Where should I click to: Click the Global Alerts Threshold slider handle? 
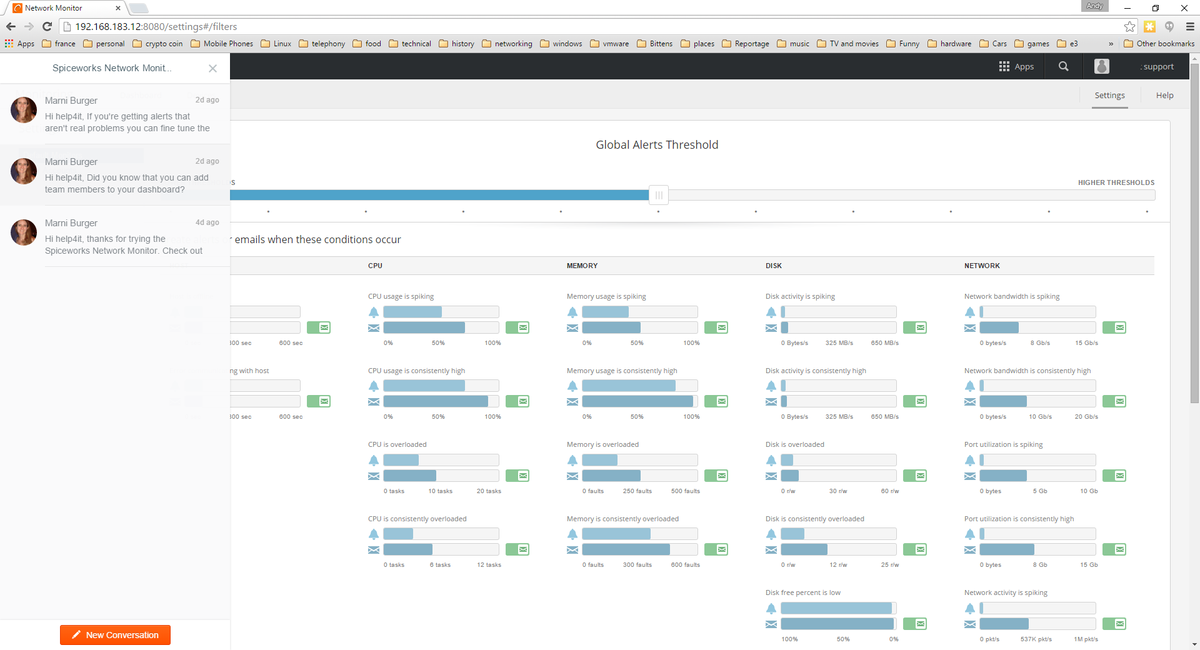[658, 194]
